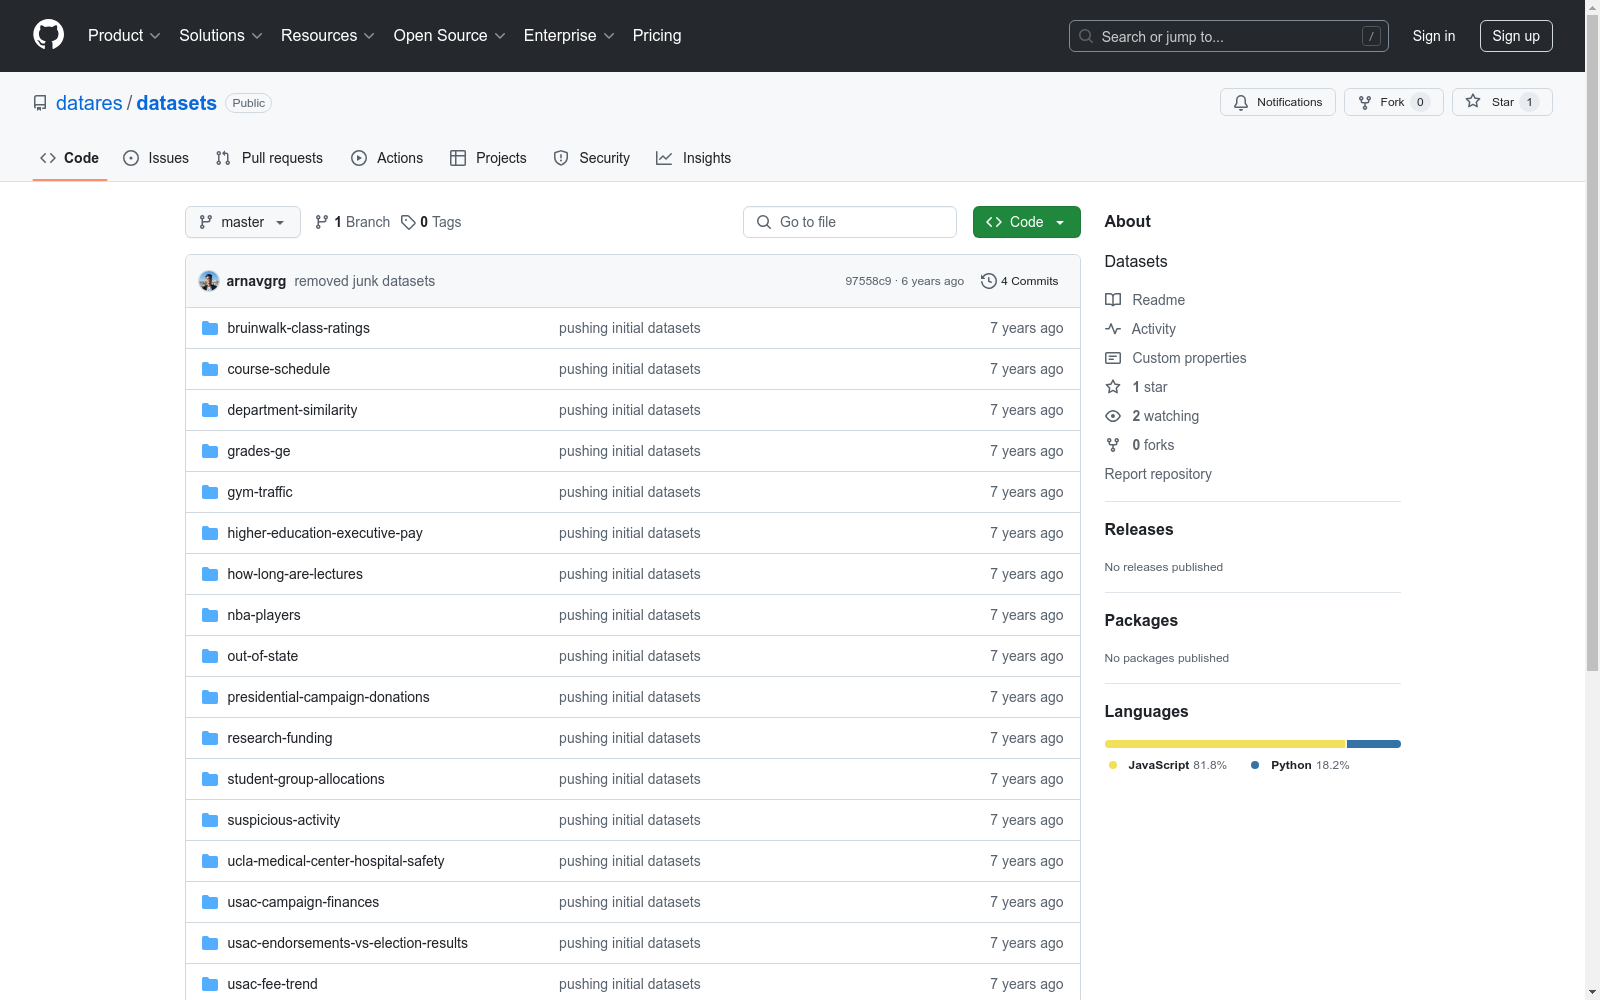Image resolution: width=1600 pixels, height=1000 pixels.
Task: Click the Fork icon
Action: (x=1365, y=102)
